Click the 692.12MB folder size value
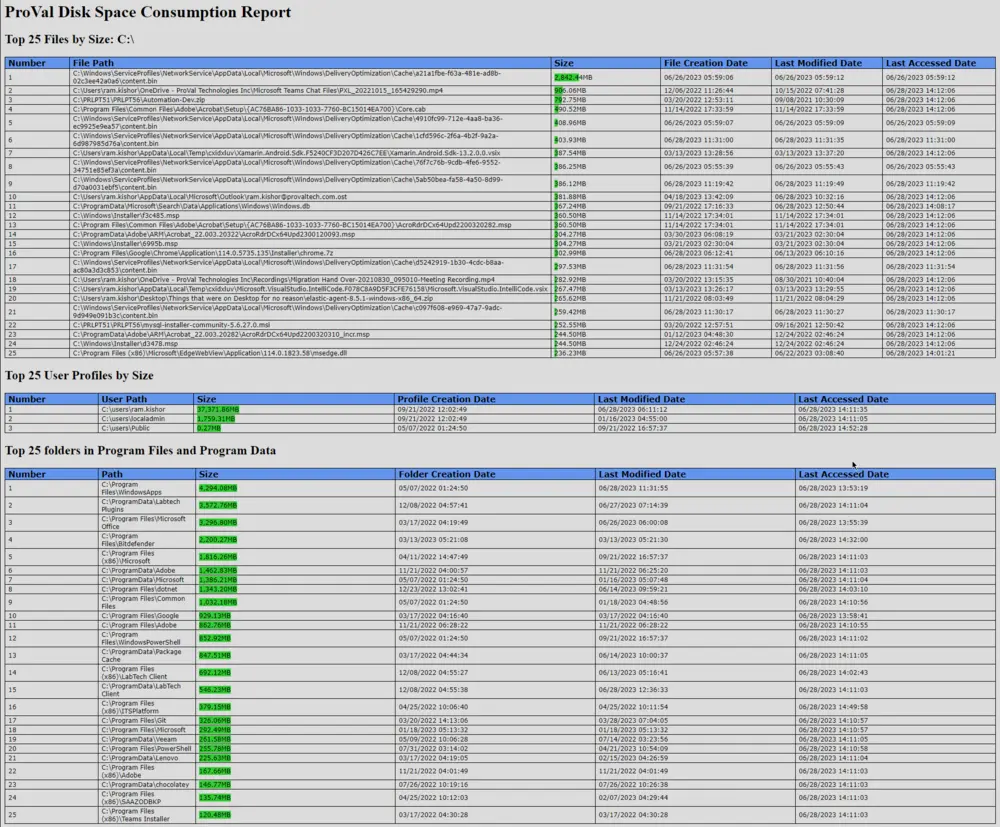The width and height of the screenshot is (1000, 827). (x=214, y=673)
